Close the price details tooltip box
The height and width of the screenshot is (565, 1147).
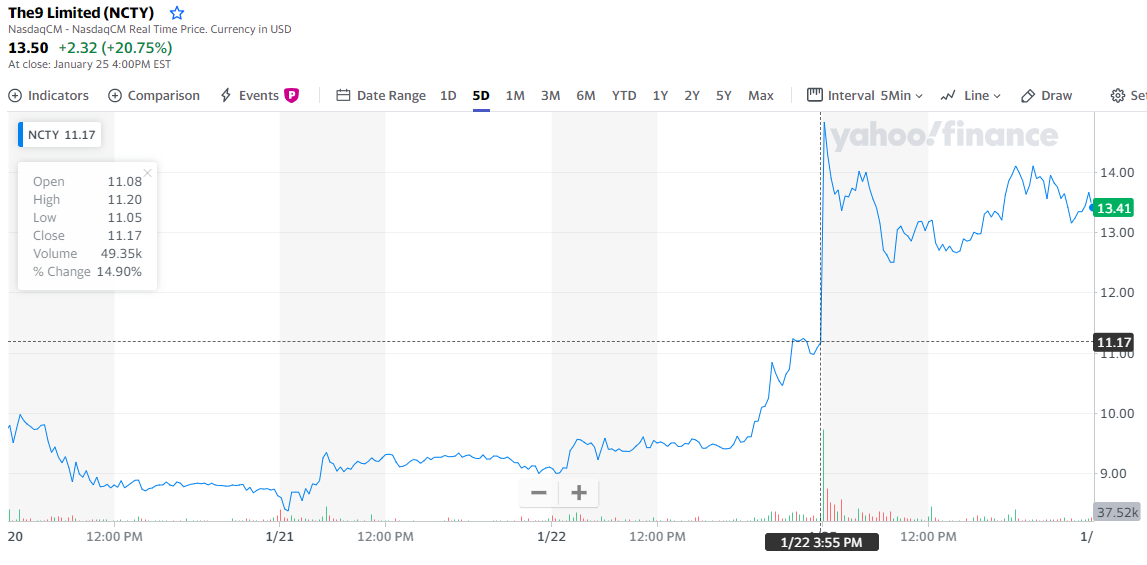click(148, 173)
